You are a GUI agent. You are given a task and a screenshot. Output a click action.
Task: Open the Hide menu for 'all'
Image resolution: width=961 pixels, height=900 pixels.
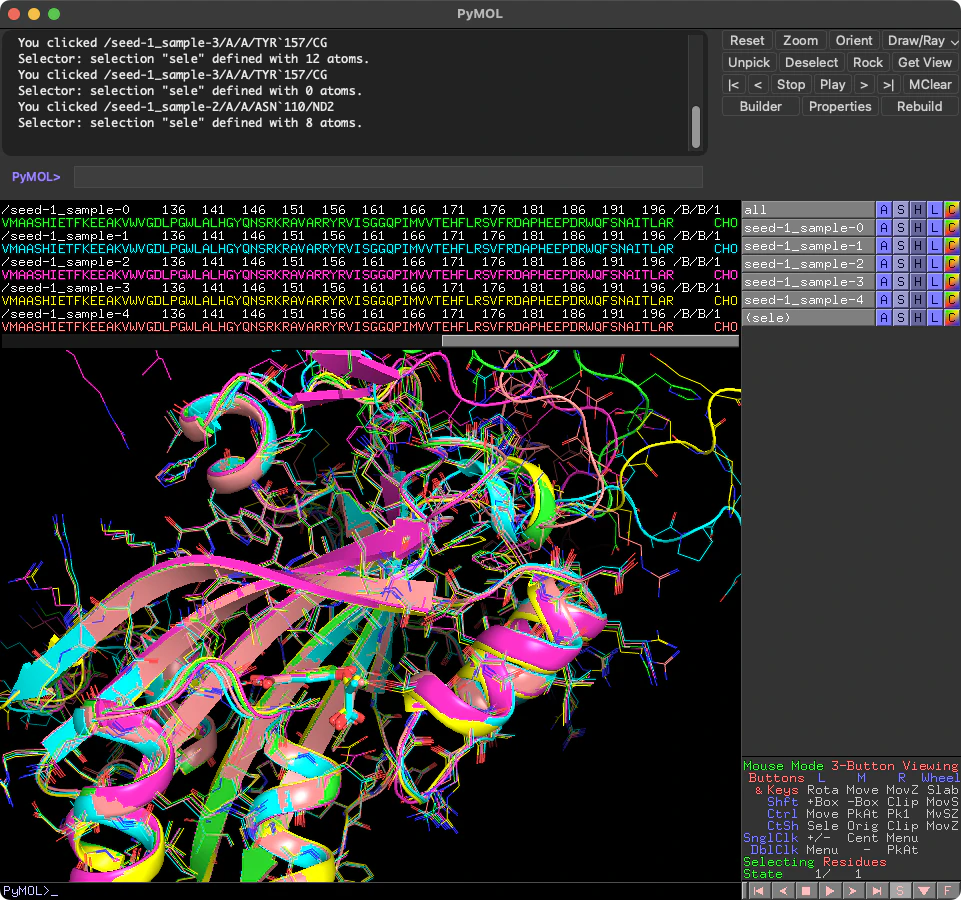coord(917,210)
